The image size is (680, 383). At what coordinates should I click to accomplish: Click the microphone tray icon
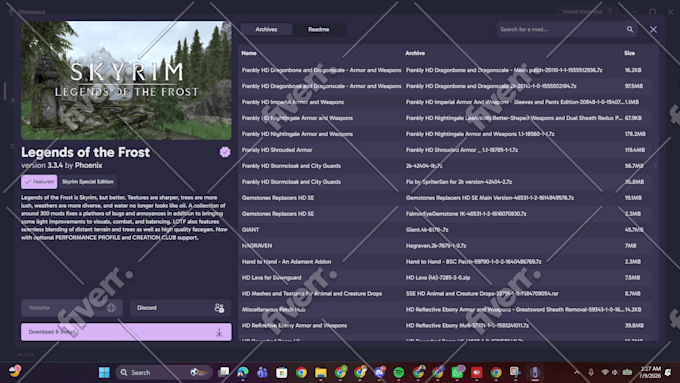click(591, 372)
